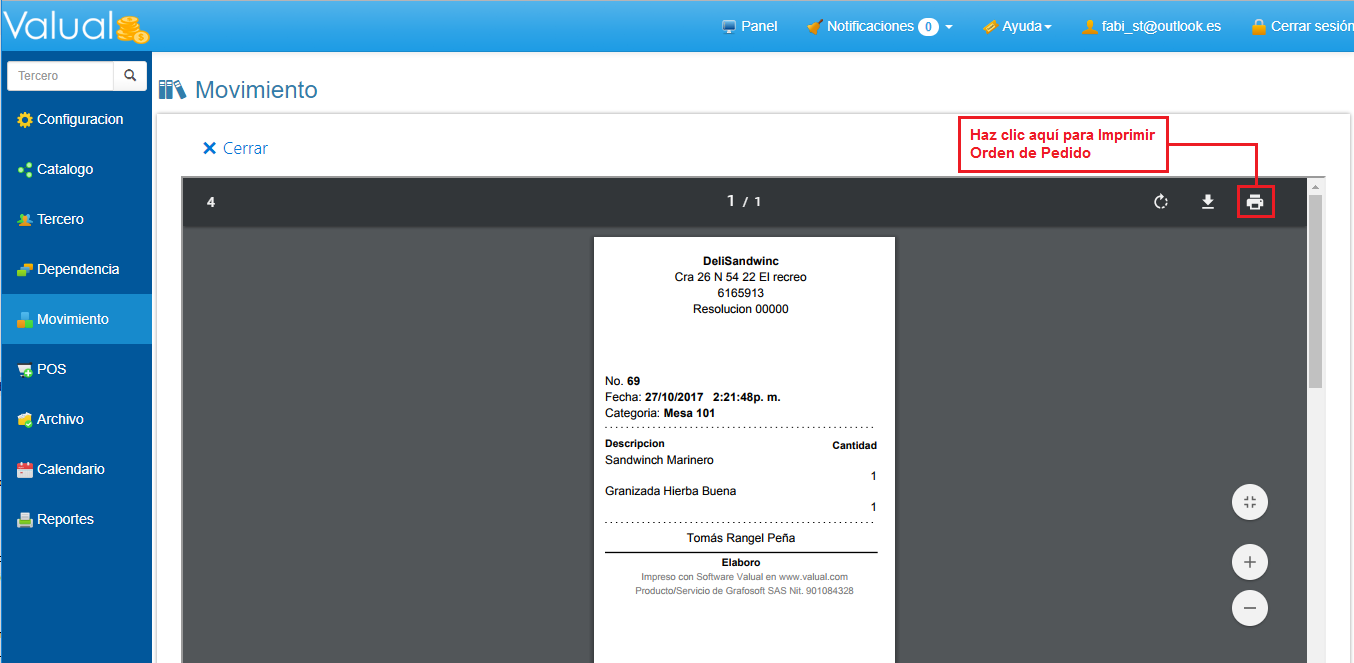Close the movement preview with Cerrar
Viewport: 1354px width, 663px height.
(x=236, y=149)
